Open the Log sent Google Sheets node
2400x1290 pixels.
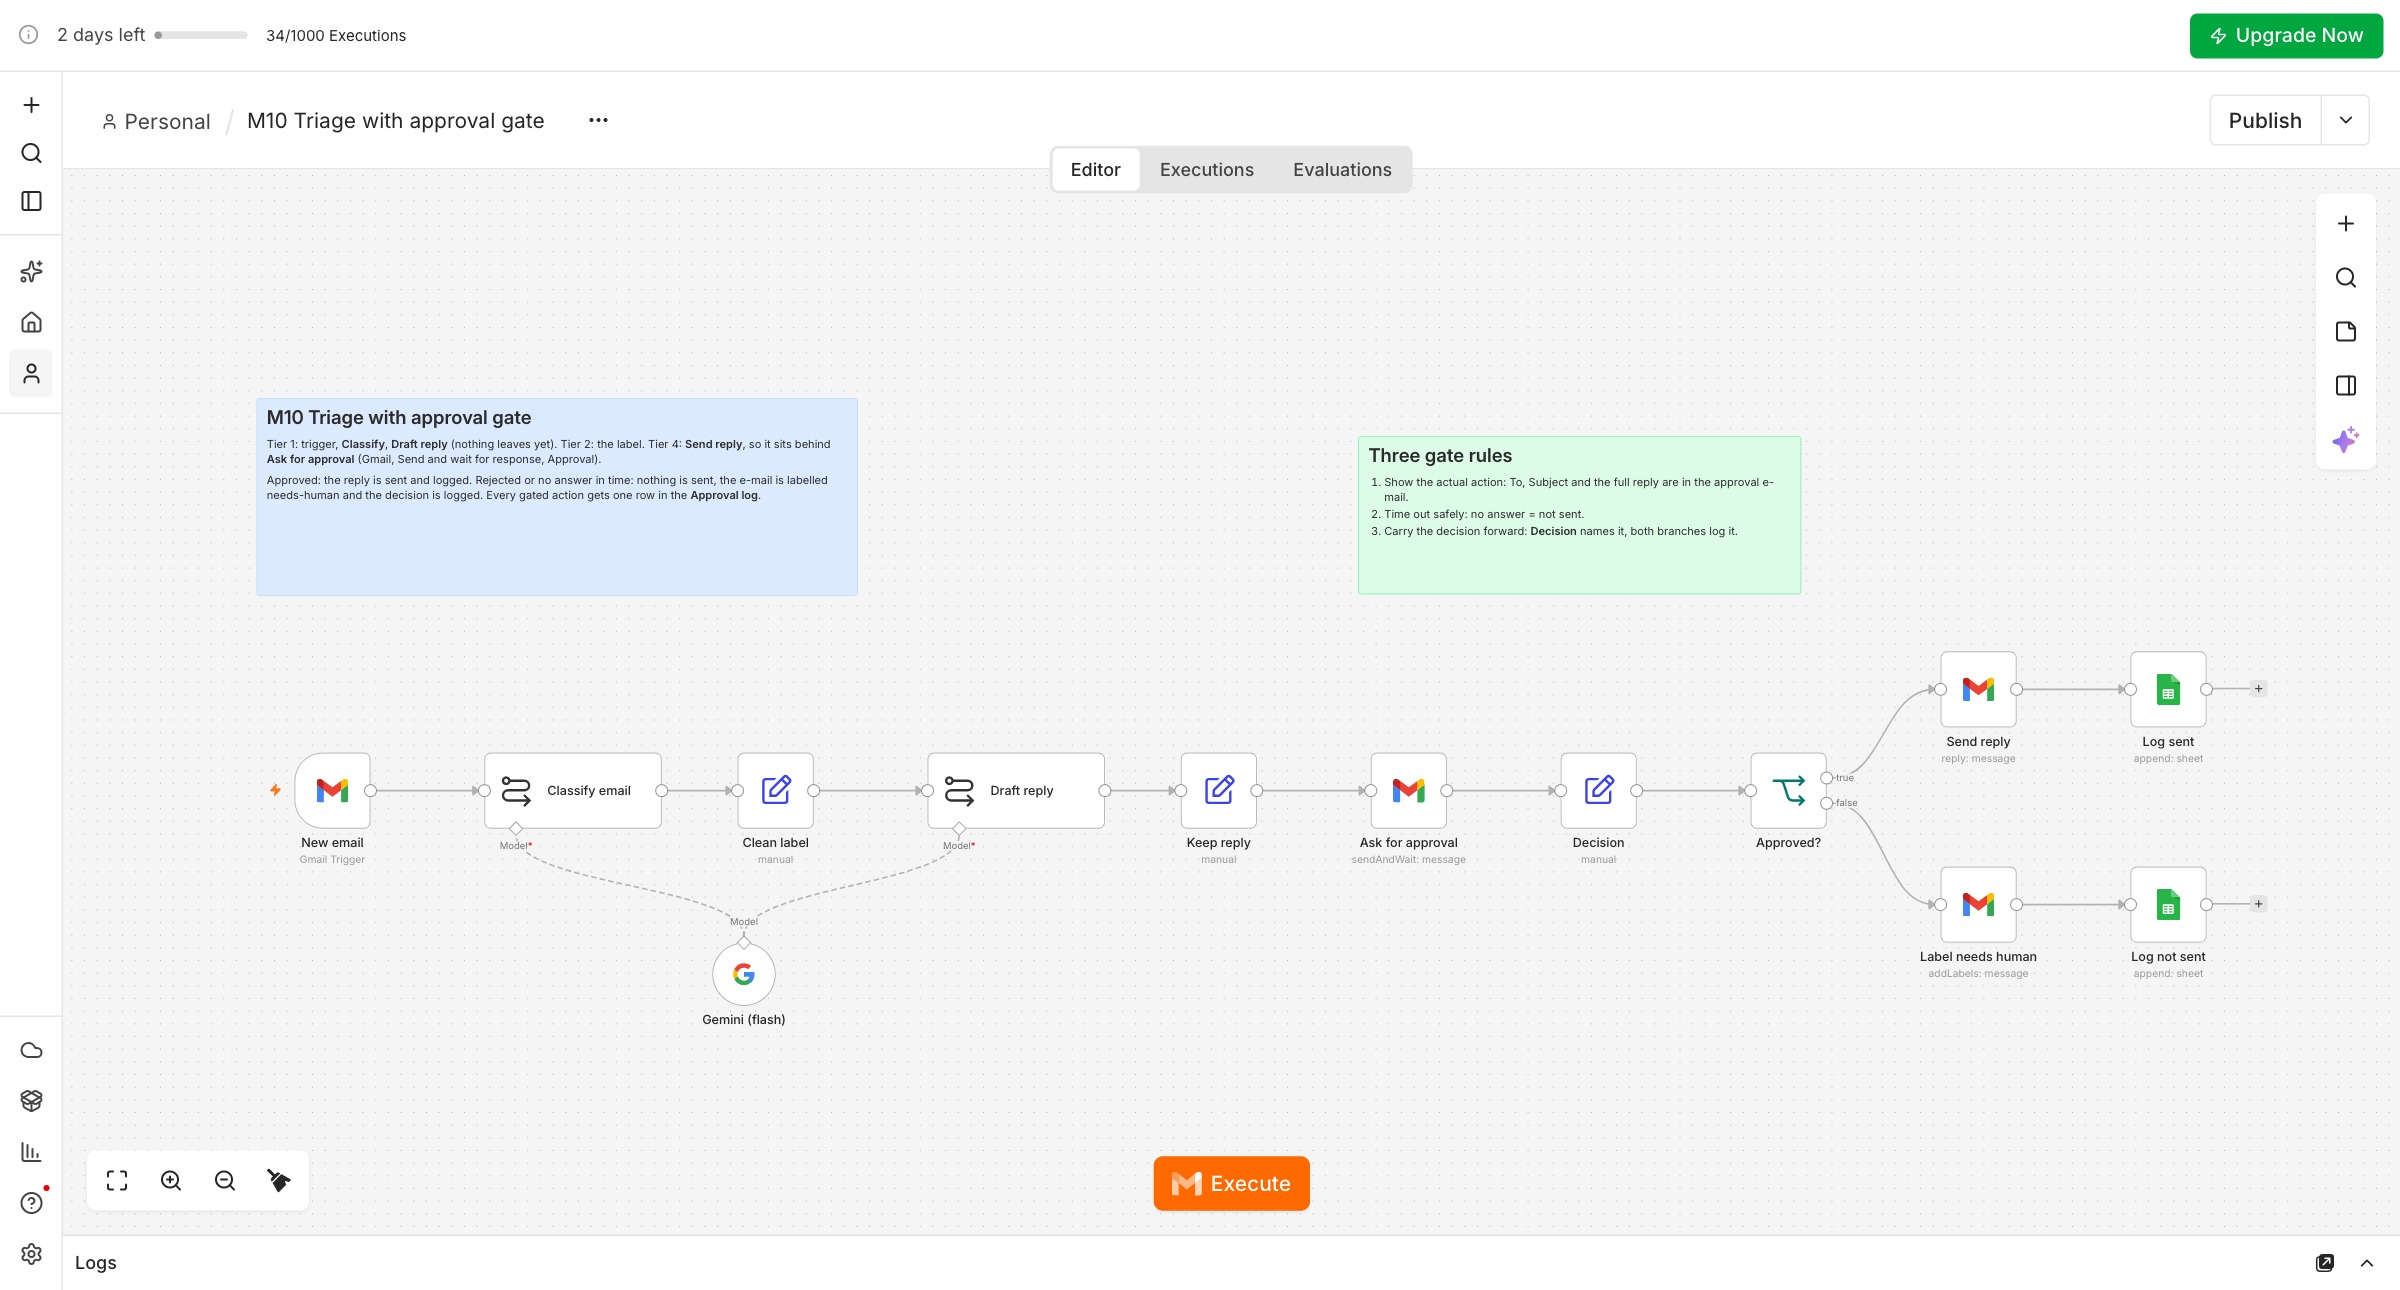point(2169,689)
